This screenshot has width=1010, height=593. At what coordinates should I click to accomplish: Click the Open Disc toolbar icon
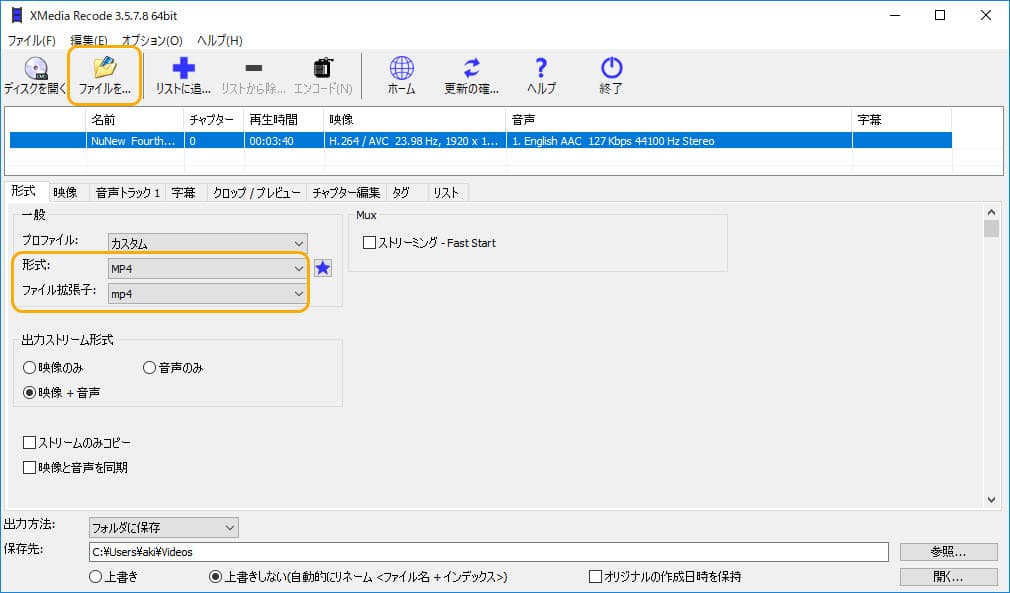pyautogui.click(x=36, y=70)
